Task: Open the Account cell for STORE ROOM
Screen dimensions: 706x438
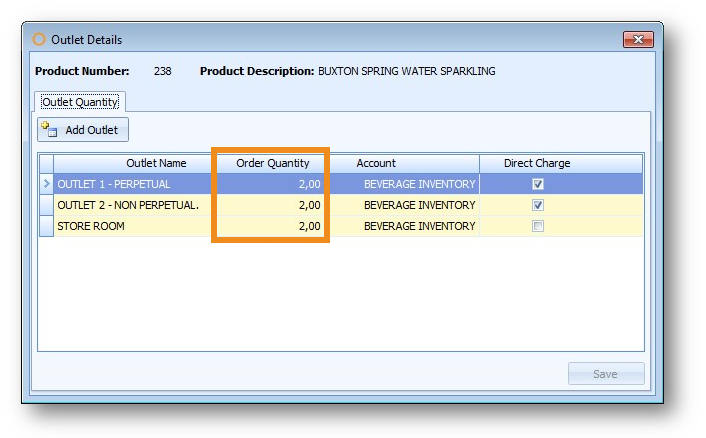Action: coord(405,226)
